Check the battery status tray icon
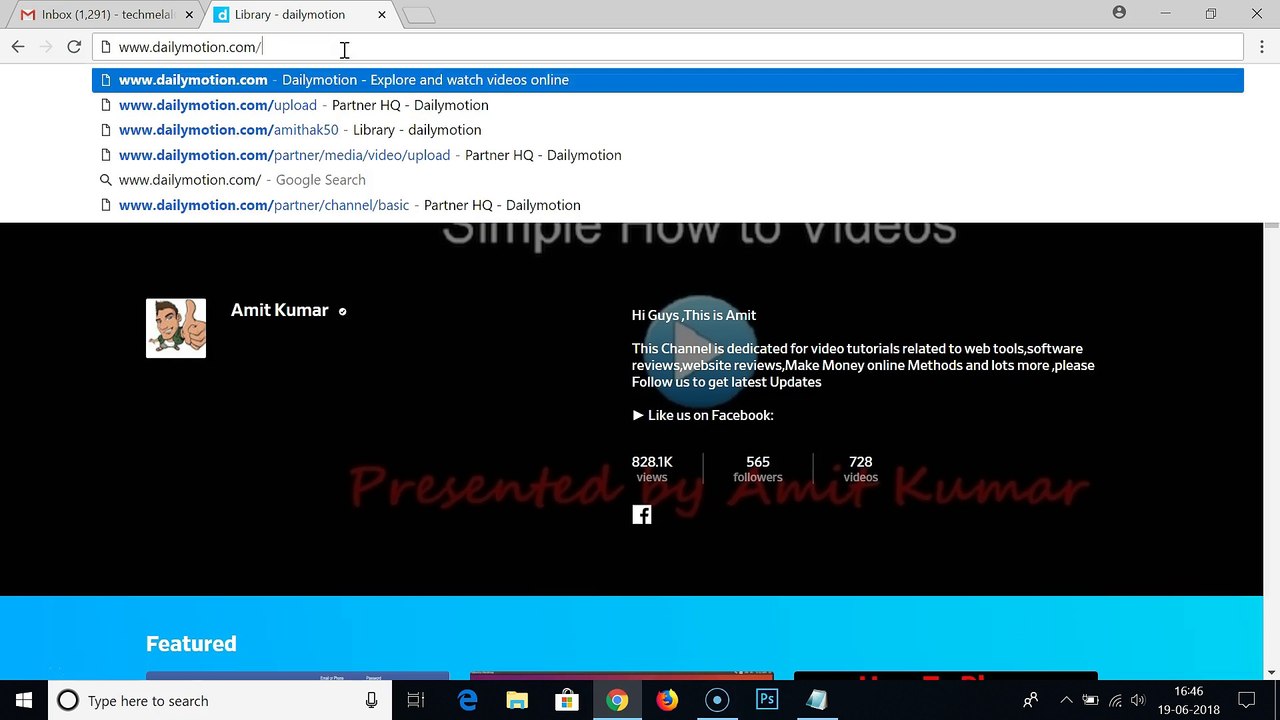The height and width of the screenshot is (720, 1280). [x=1090, y=700]
